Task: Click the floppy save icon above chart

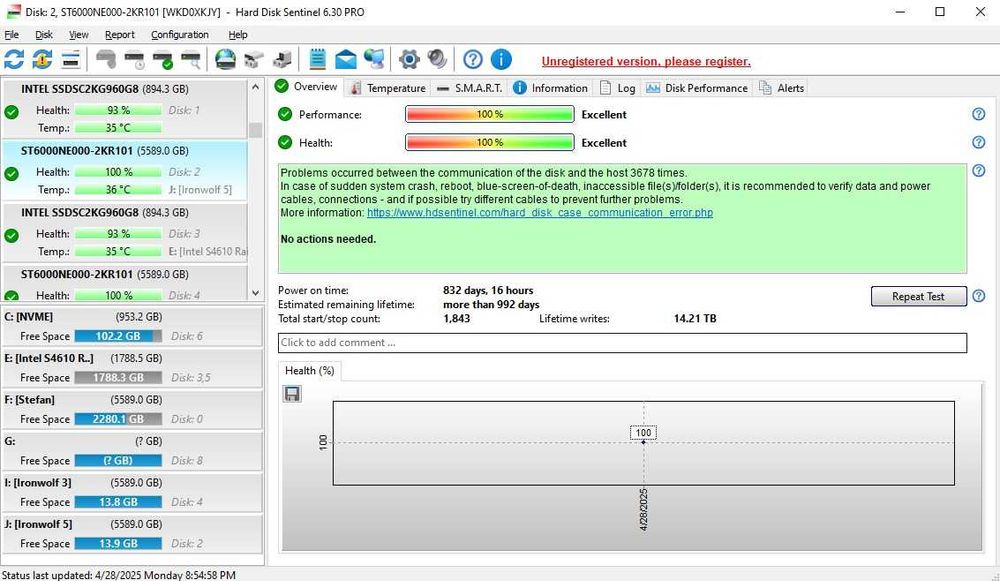Action: click(x=292, y=393)
